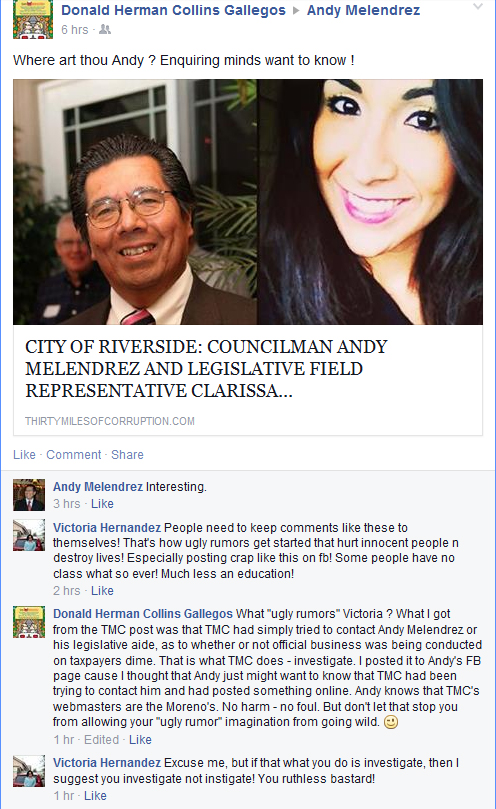Click Comment under the post

point(74,455)
